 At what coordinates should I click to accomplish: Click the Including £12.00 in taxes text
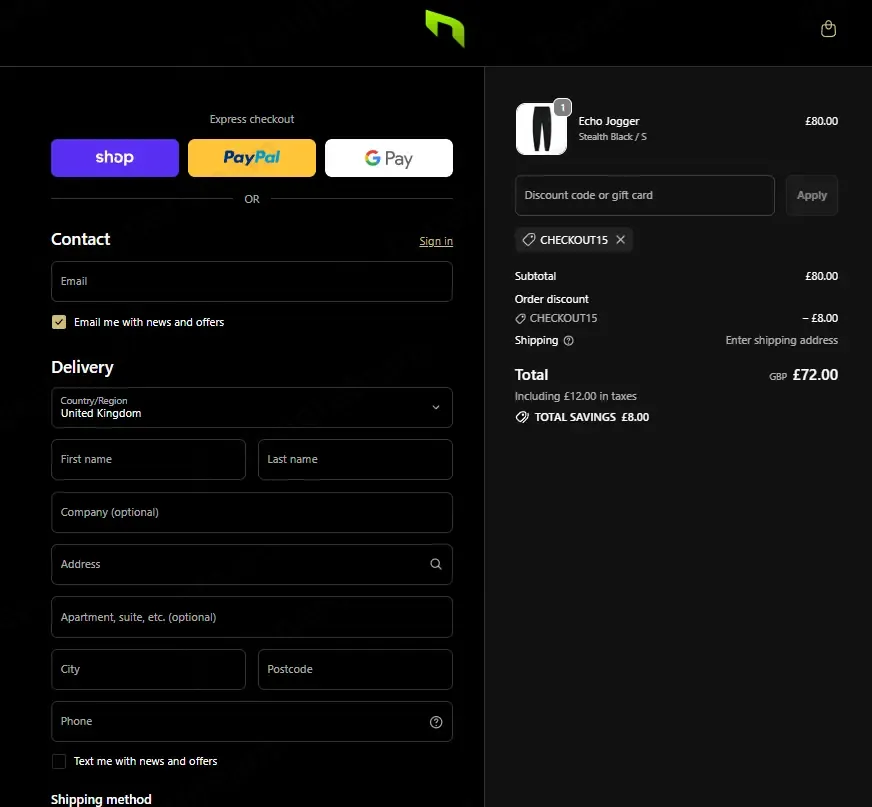tap(576, 396)
